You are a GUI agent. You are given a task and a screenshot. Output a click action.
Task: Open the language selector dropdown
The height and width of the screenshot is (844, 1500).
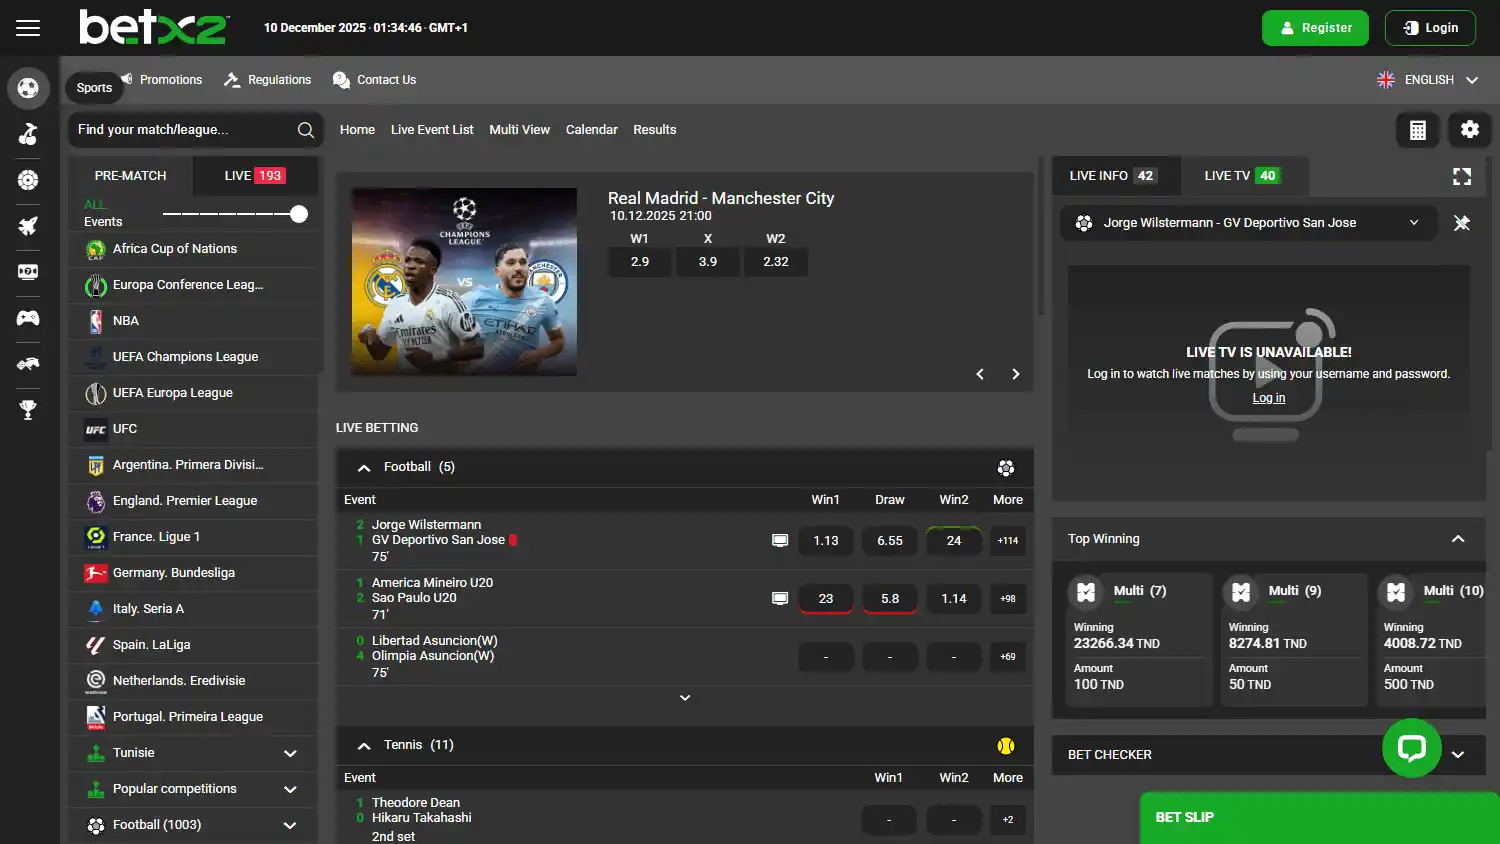[x=1428, y=80]
